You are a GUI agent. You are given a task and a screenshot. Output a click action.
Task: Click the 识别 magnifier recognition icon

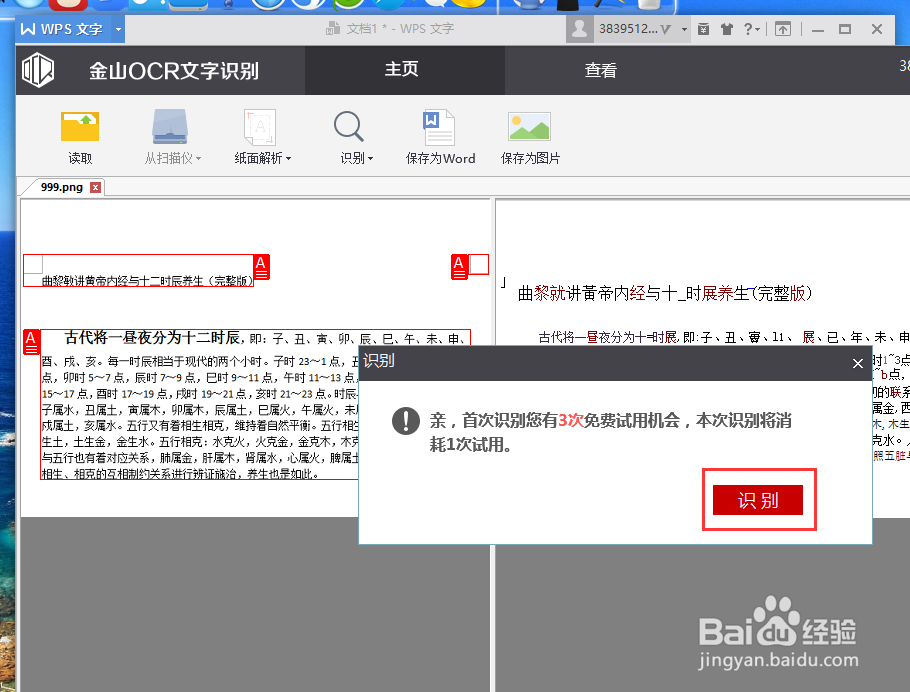(348, 128)
